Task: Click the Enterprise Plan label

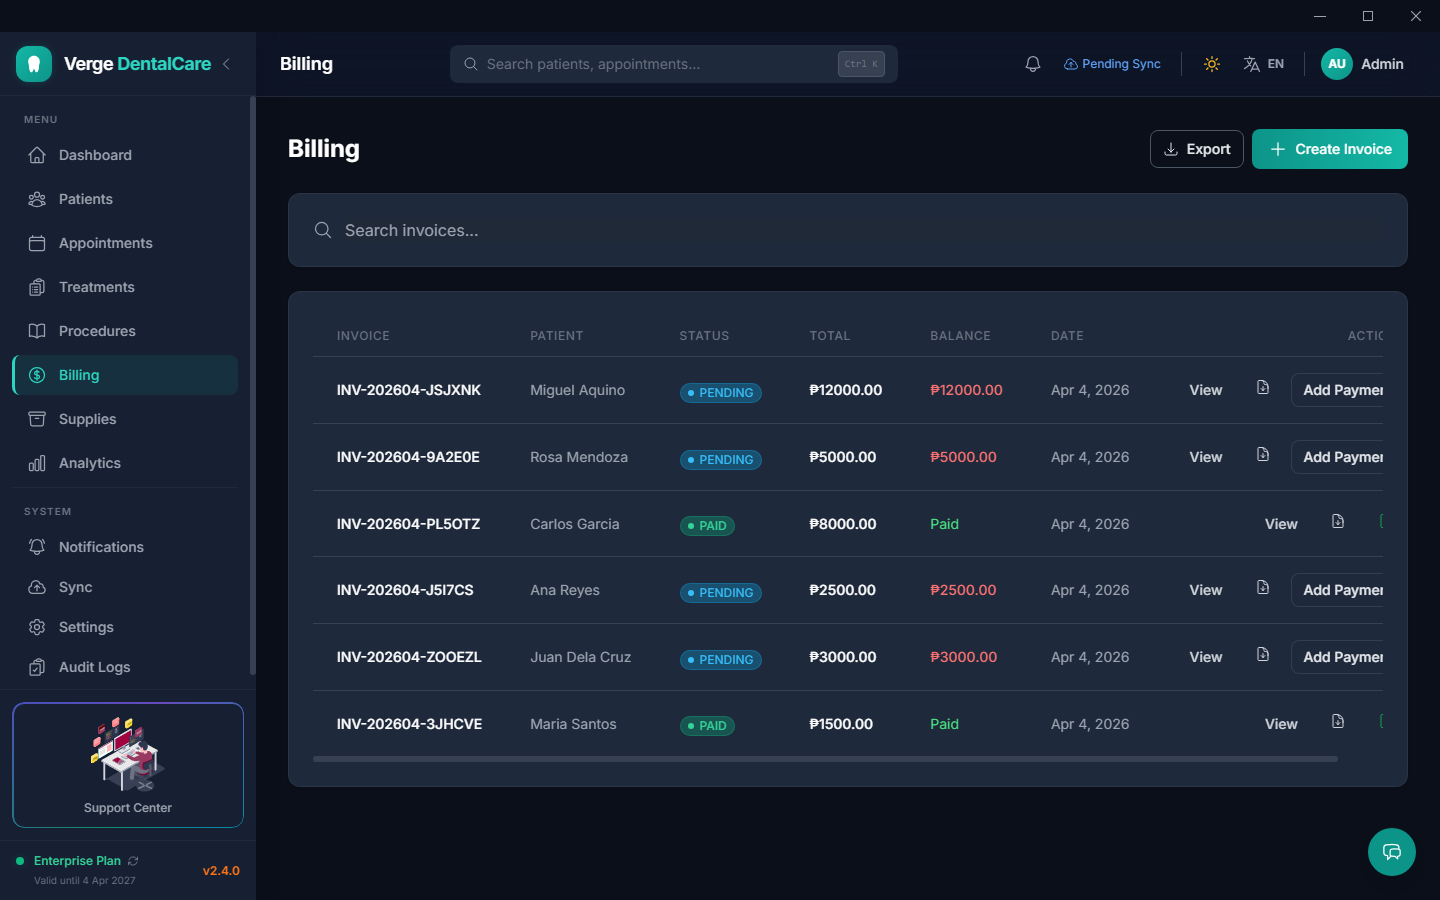Action: pos(77,861)
